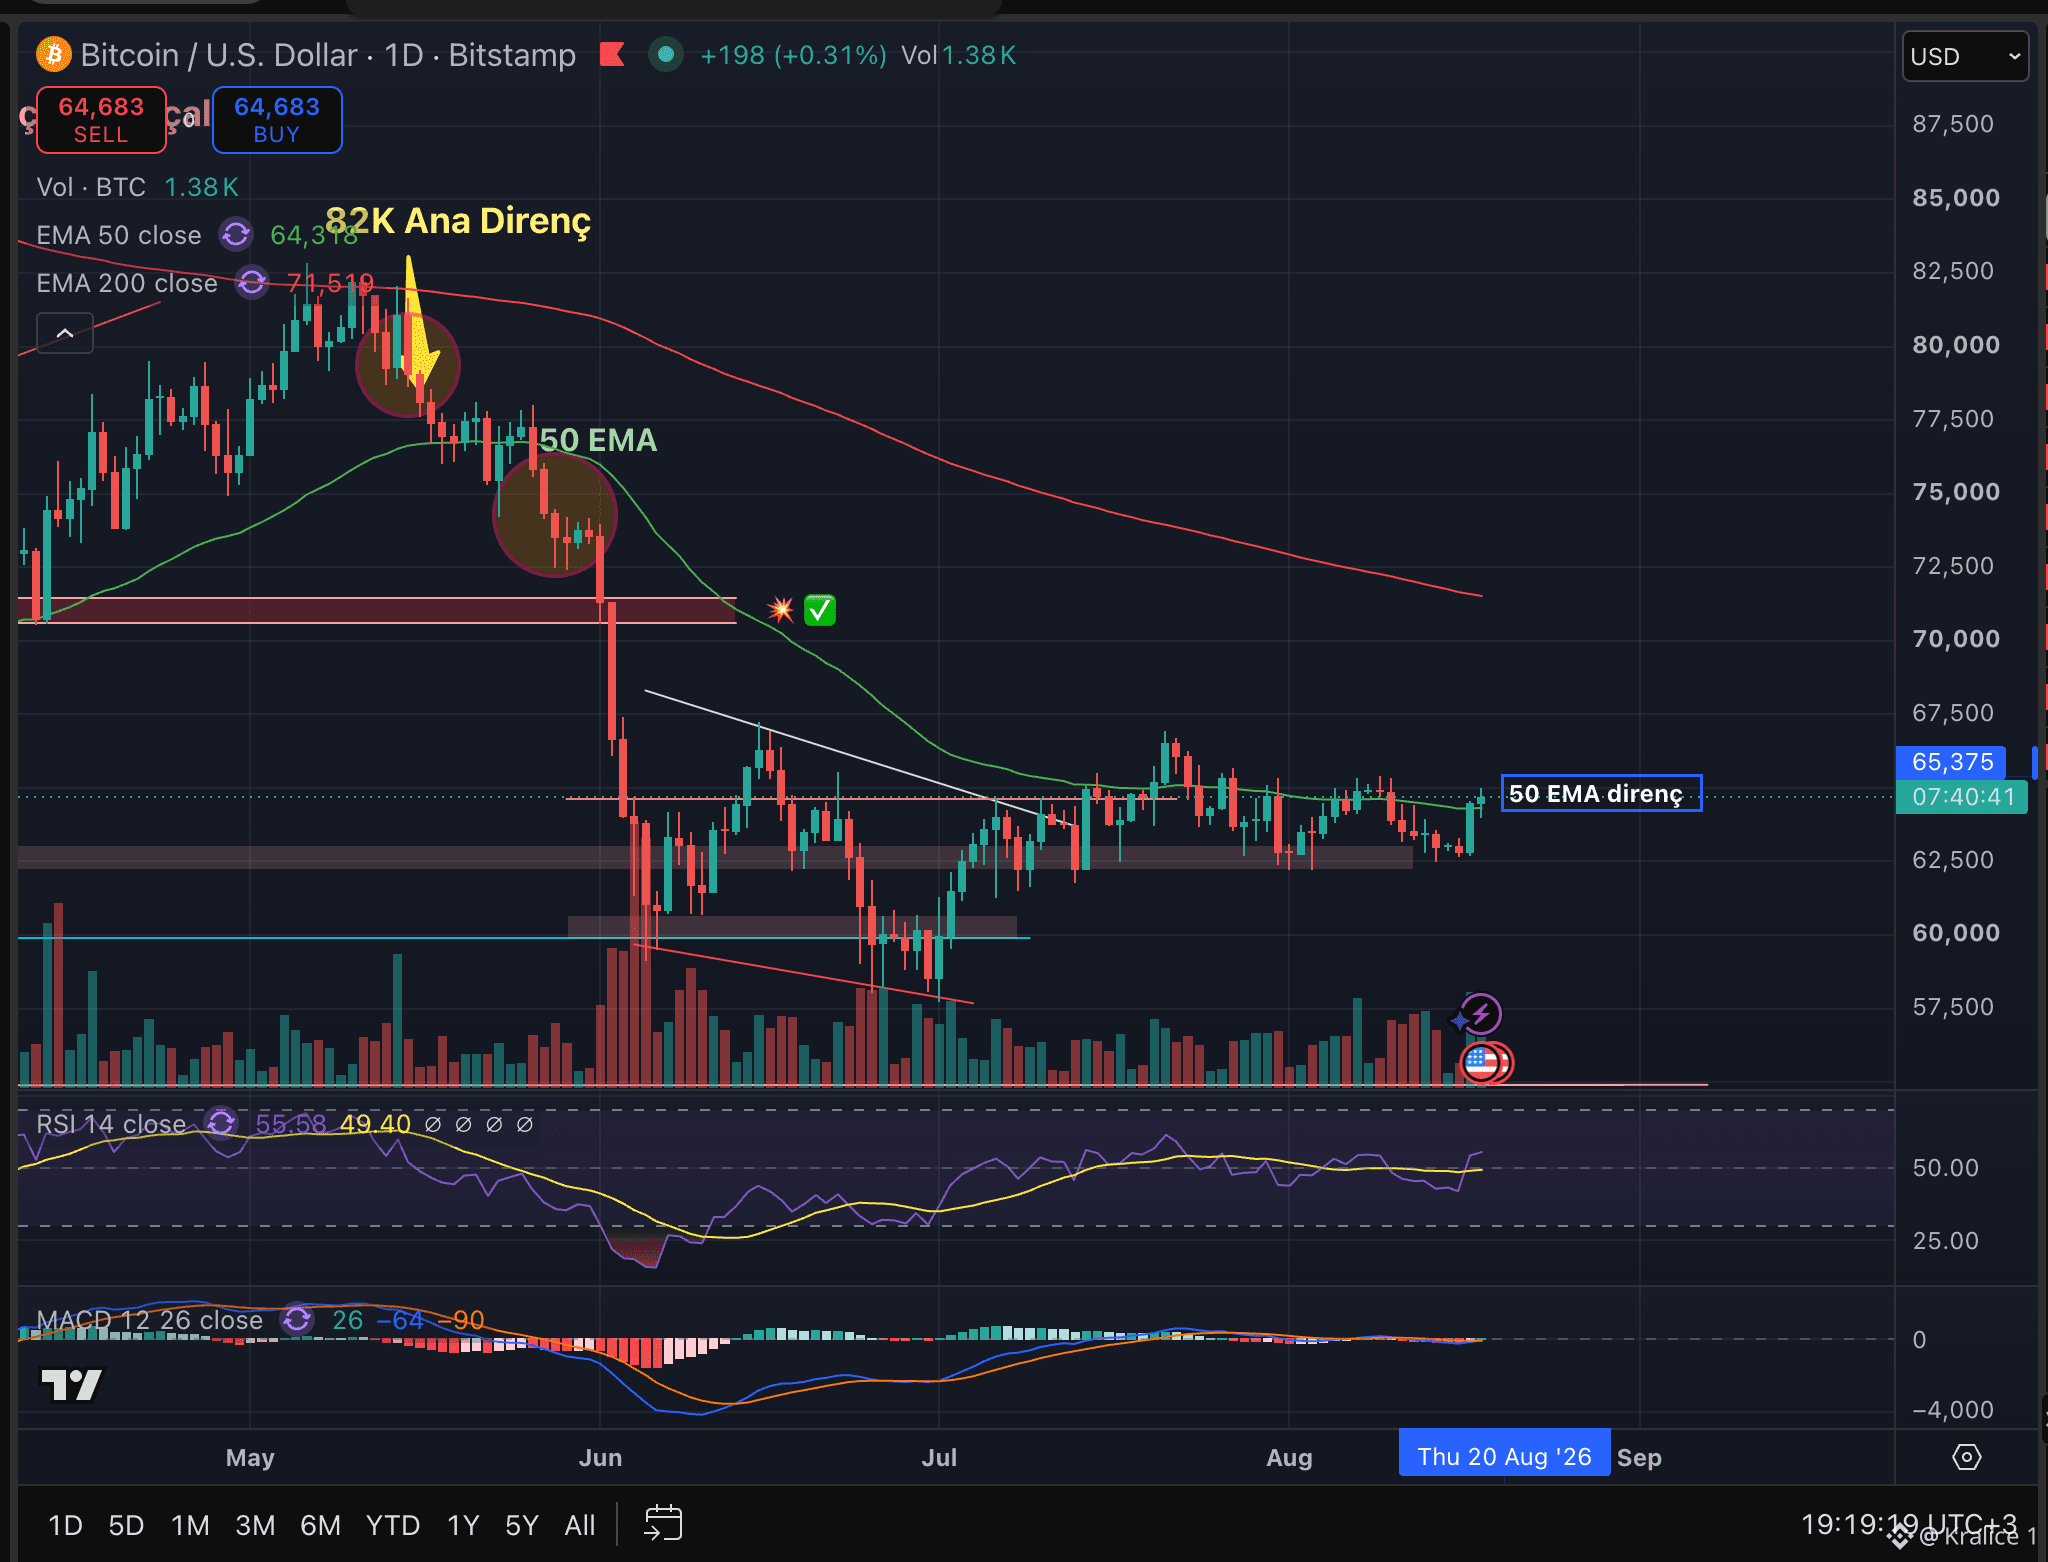Screen dimensions: 2048x1562
Task: Open the go-to-date calendar icon
Action: pyautogui.click(x=663, y=1523)
